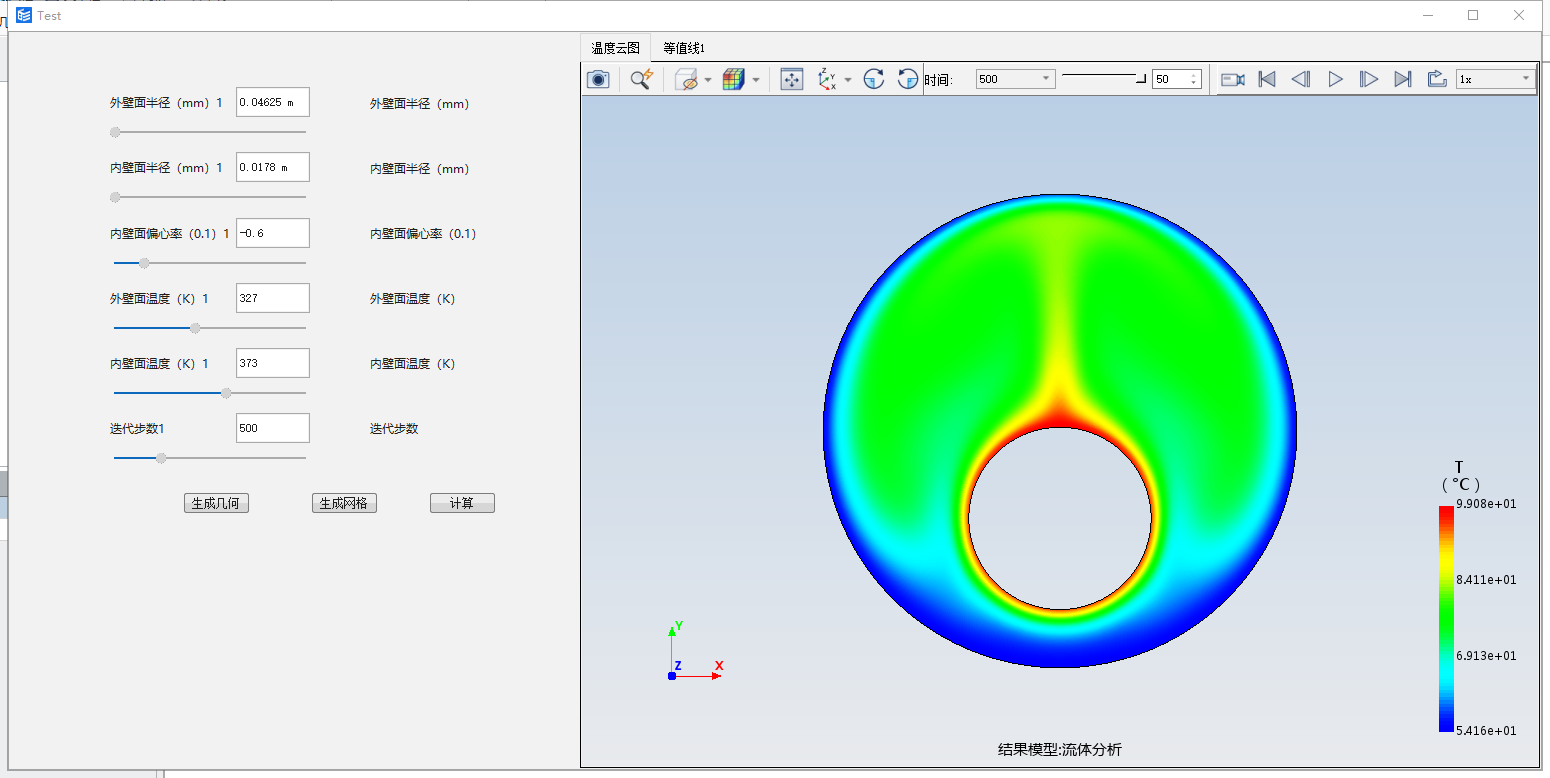
Task: Click the fit-to-view arrows icon
Action: coord(792,79)
